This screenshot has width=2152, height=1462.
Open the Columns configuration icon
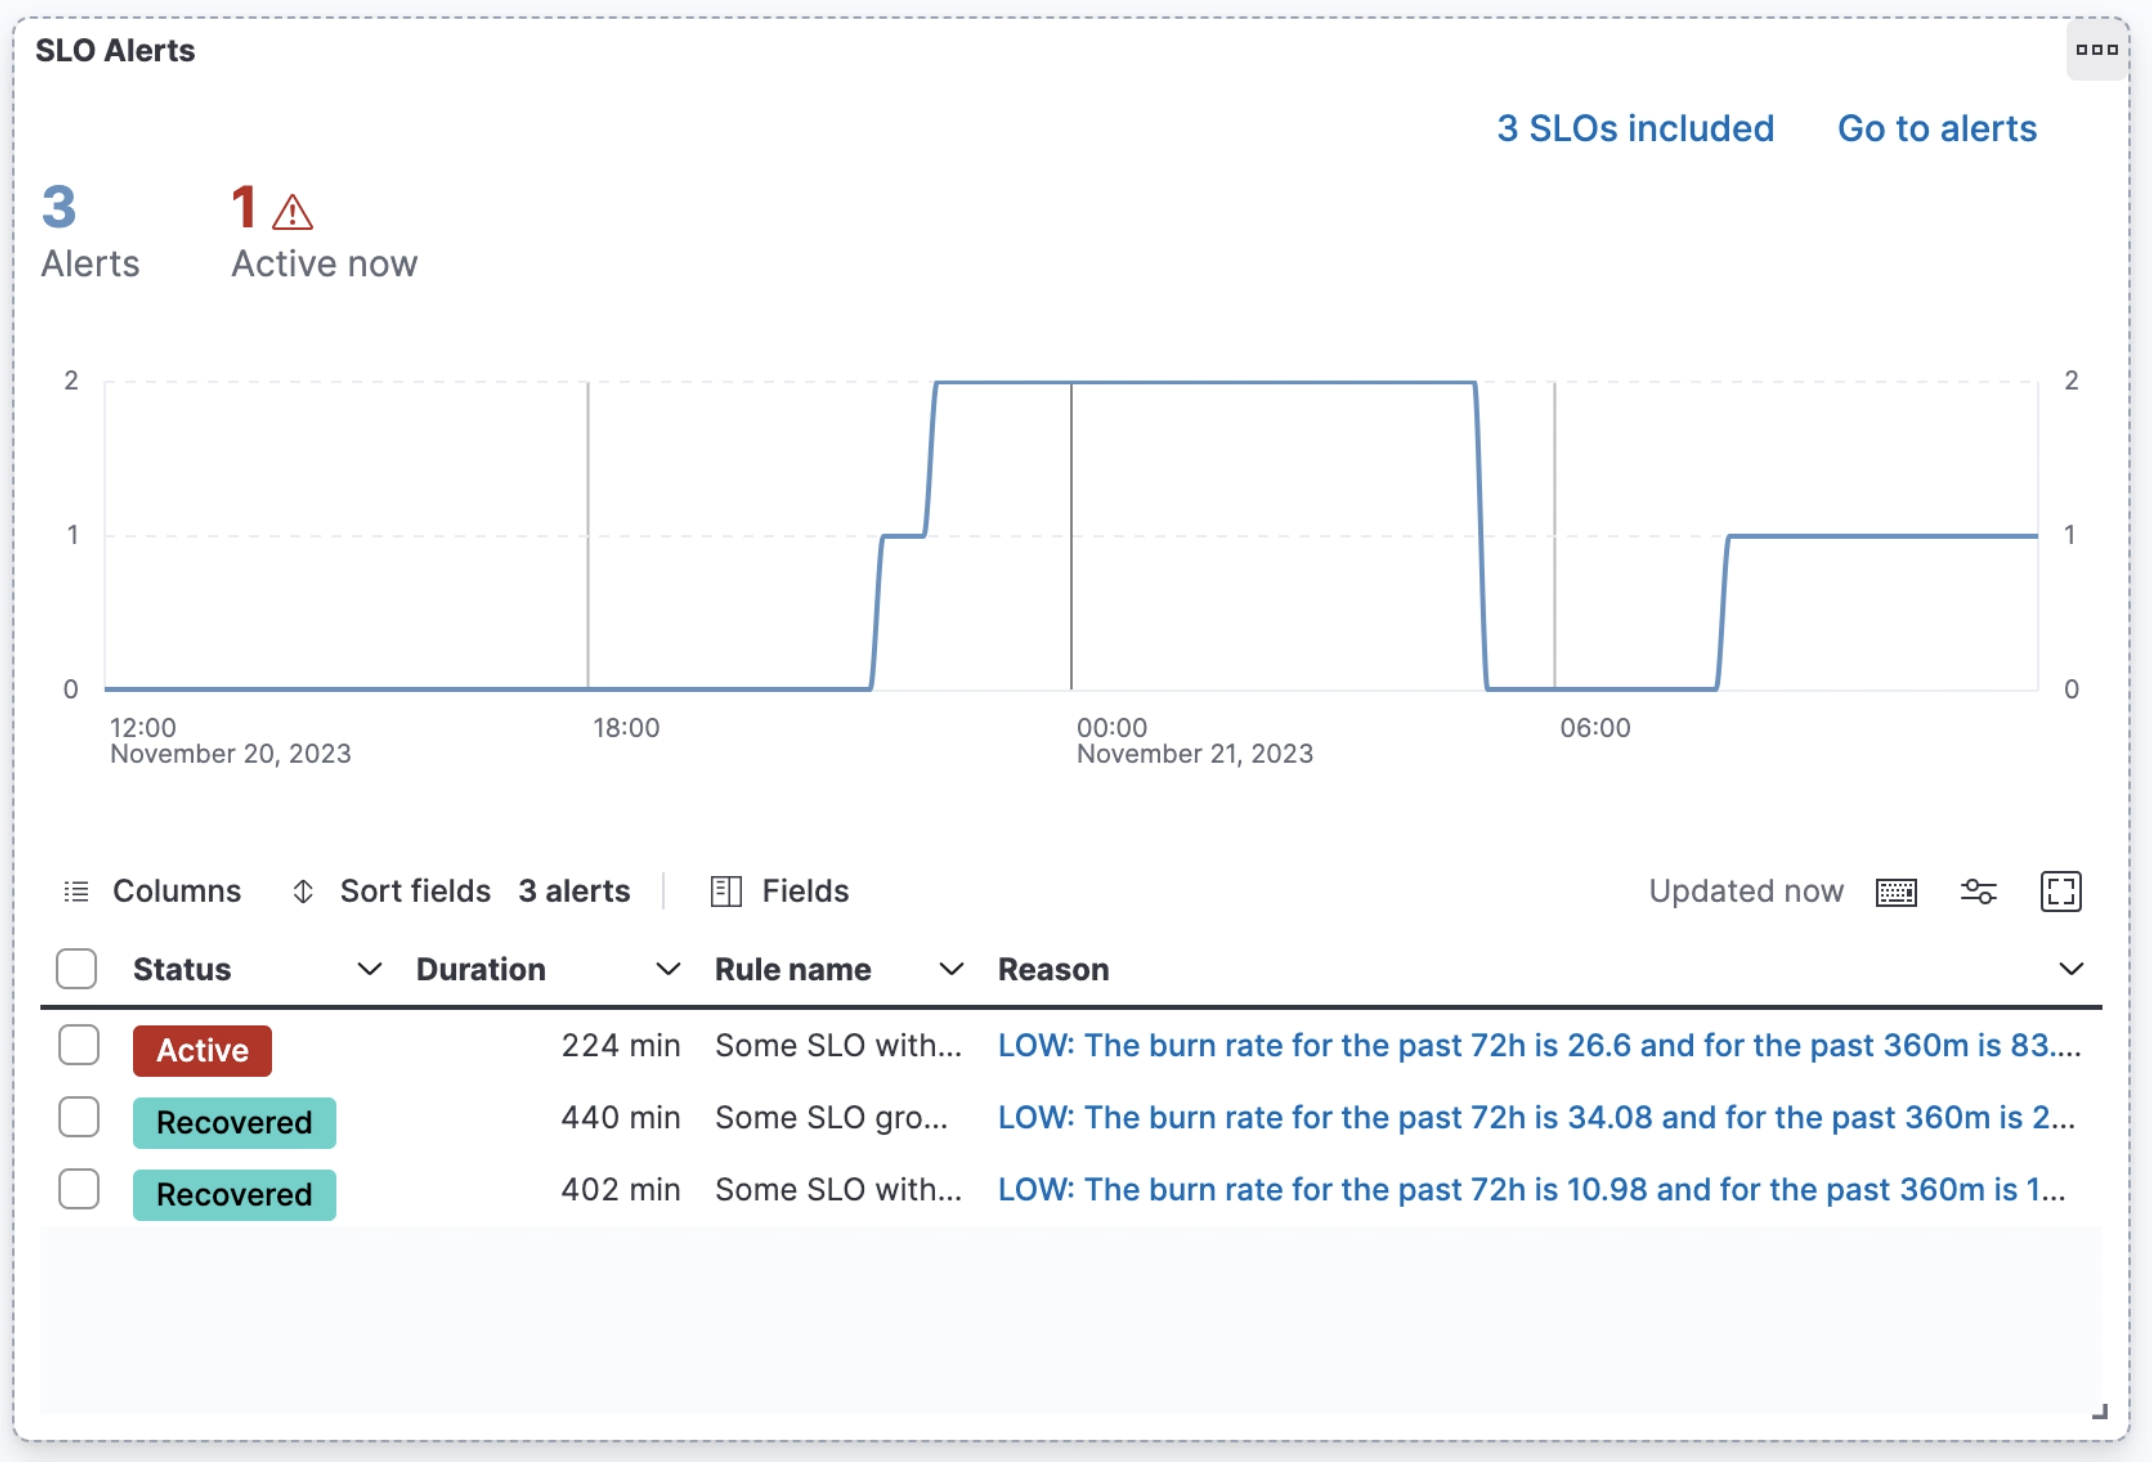pyautogui.click(x=75, y=891)
